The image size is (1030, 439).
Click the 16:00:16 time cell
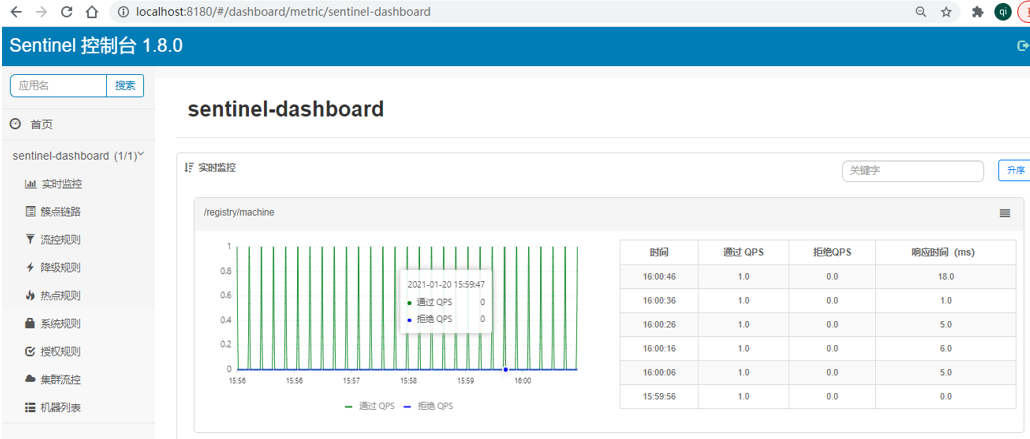[659, 348]
